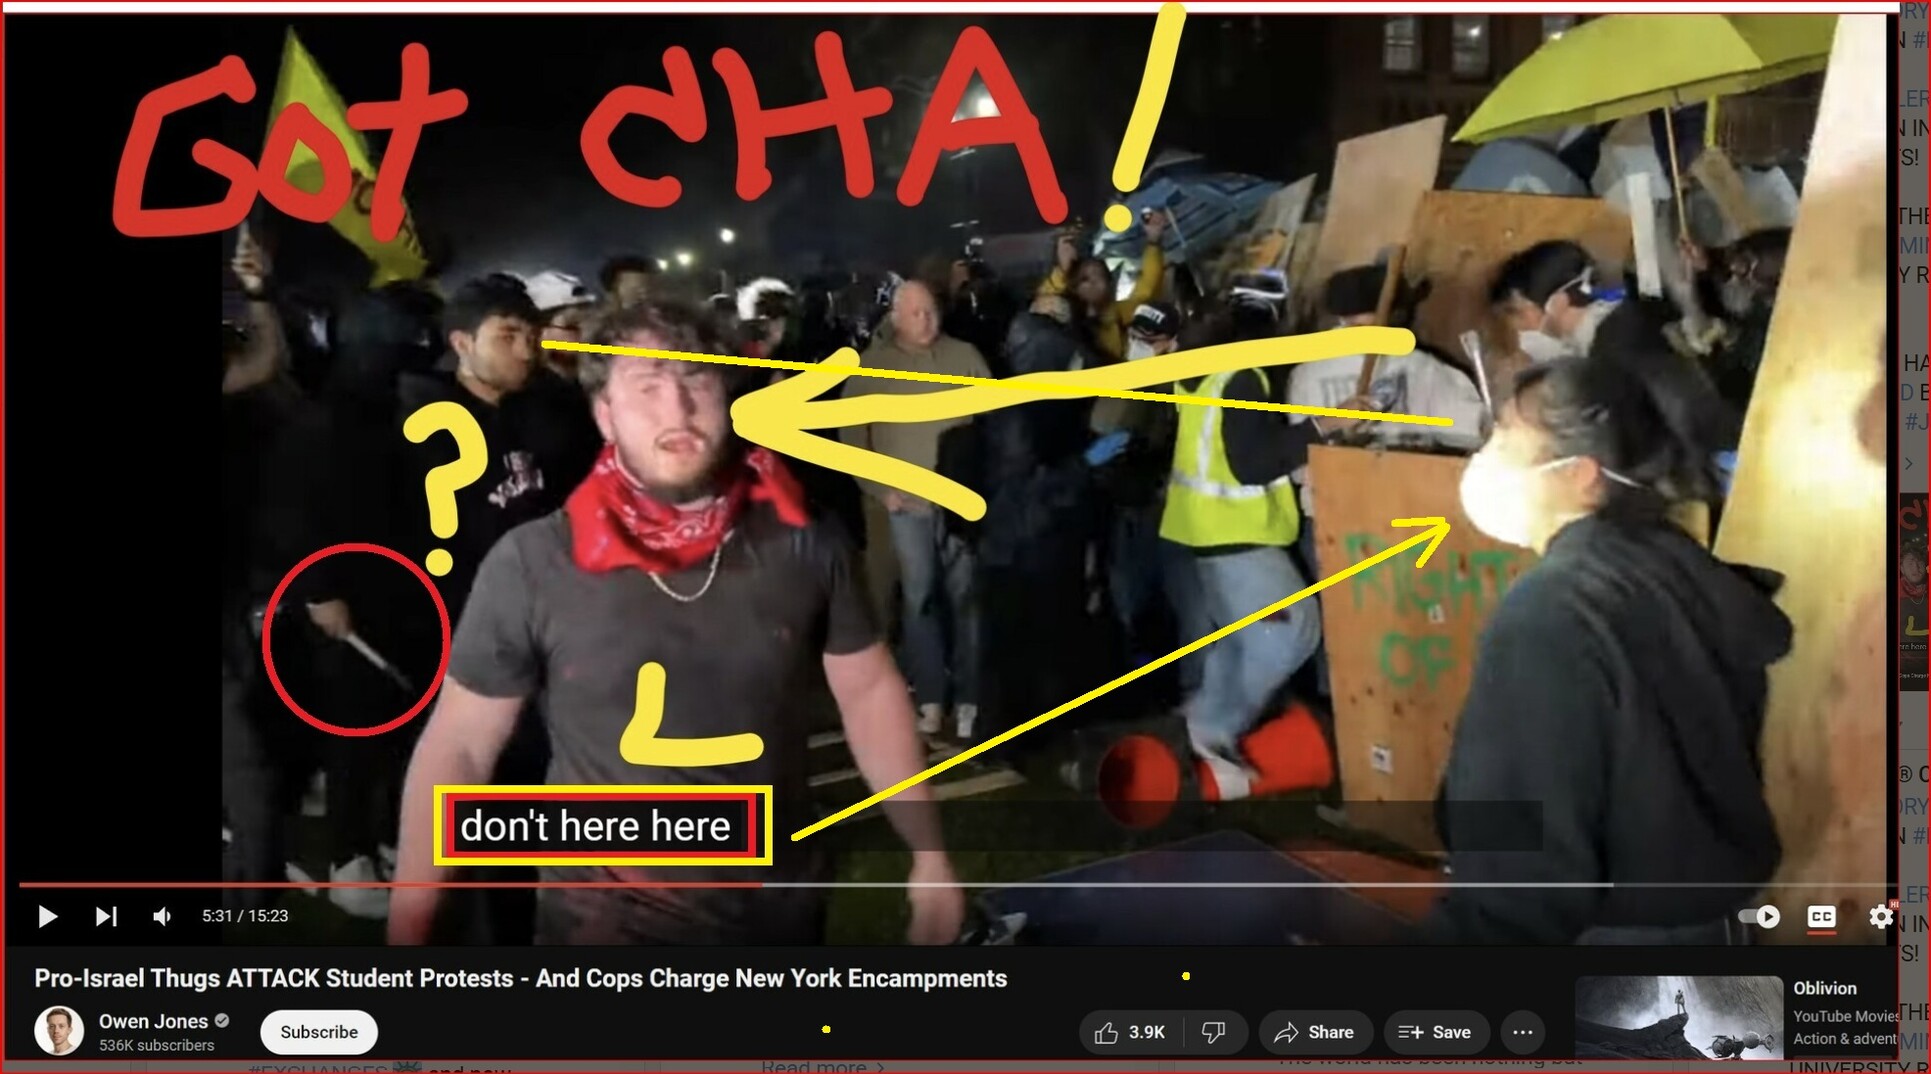Click the video title text
This screenshot has height=1074, width=1931.
point(520,978)
